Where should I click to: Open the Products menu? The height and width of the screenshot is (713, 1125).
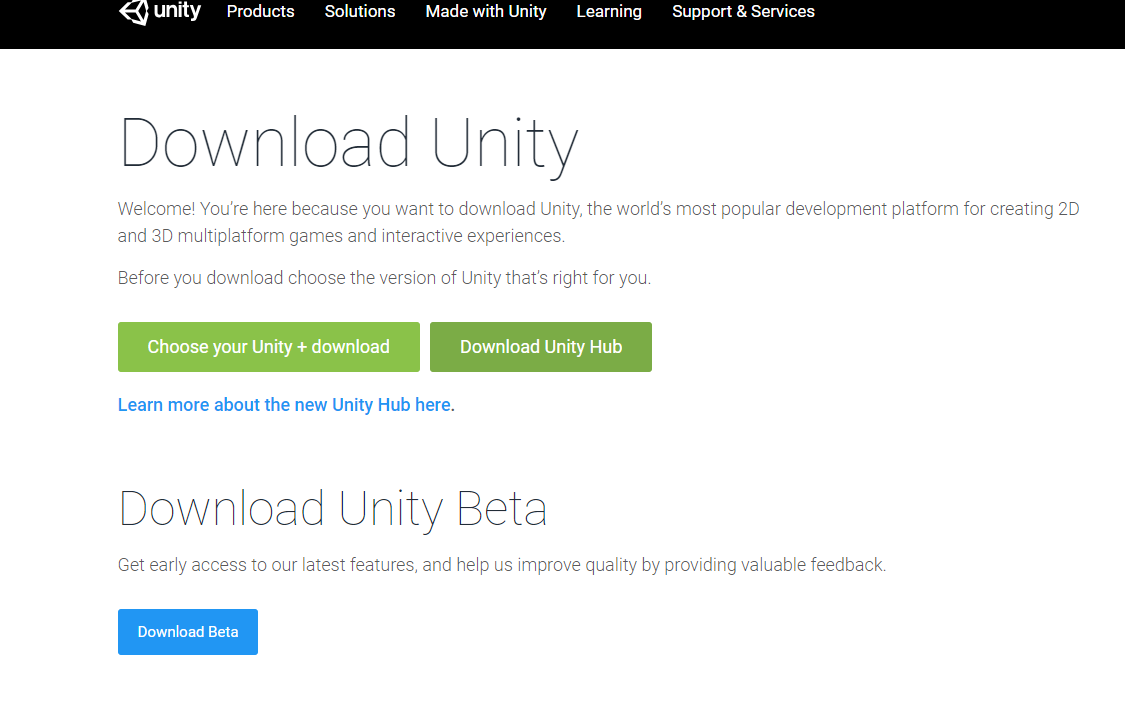tap(260, 11)
